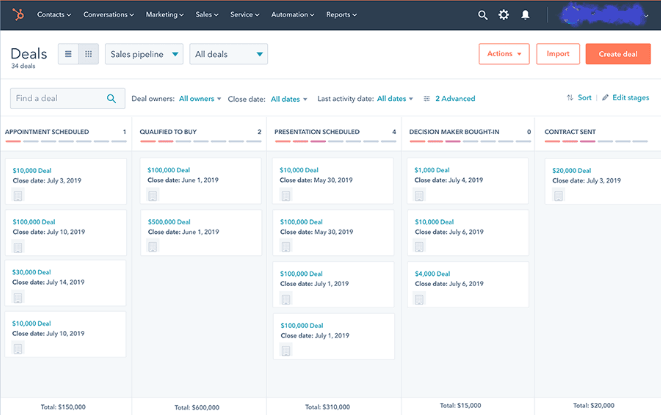661x415 pixels.
Task: Click the Appointment Scheduled stage progress bar
Action: pos(65,142)
